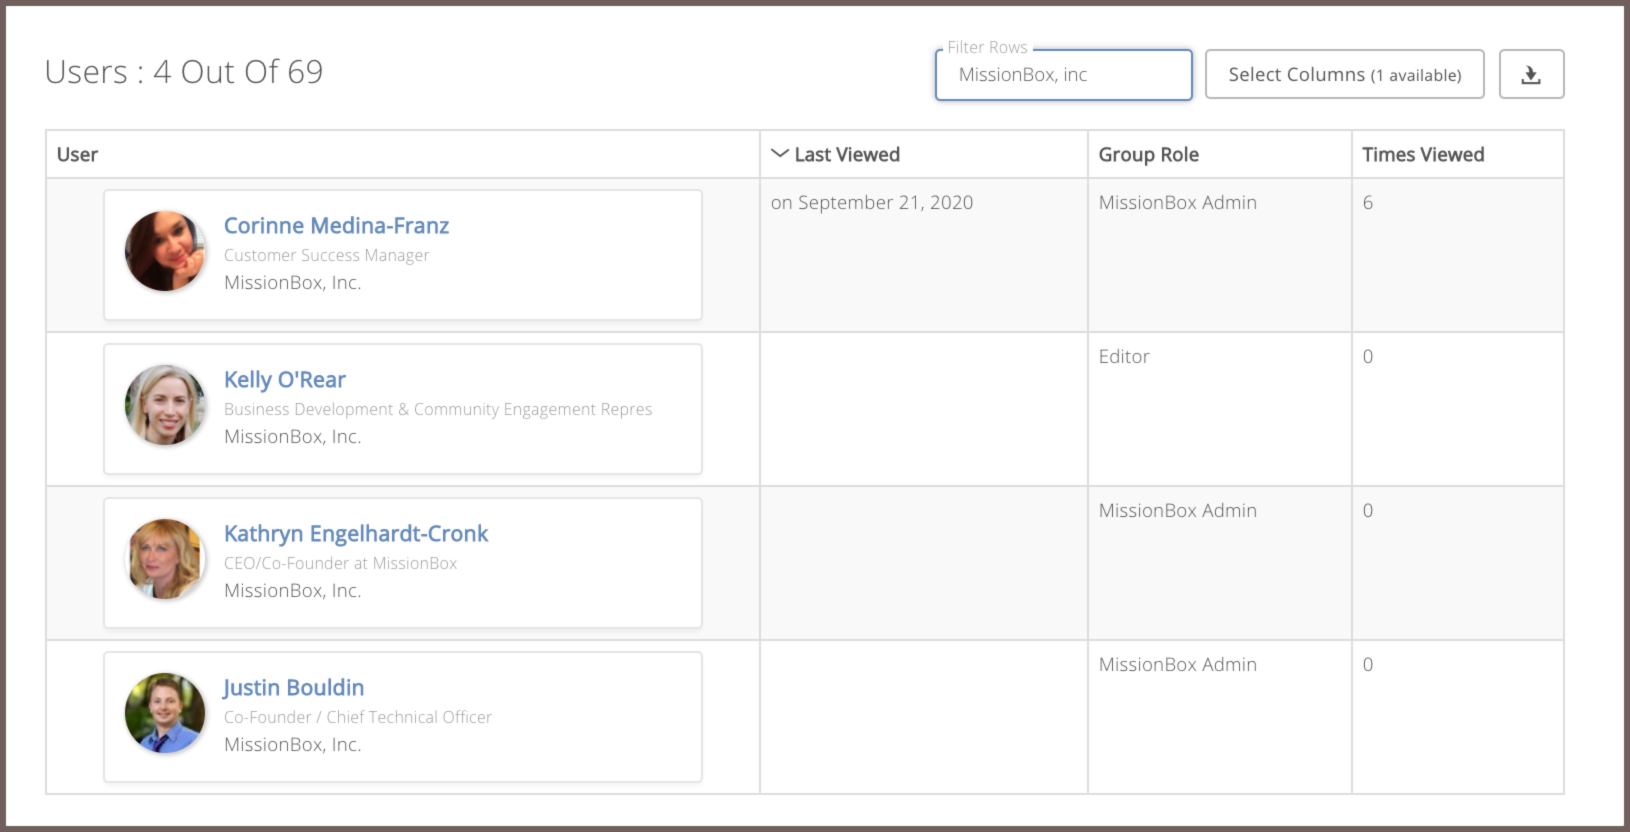
Task: Click 'Business Development & Community Engagement Repres' text
Action: coord(438,409)
